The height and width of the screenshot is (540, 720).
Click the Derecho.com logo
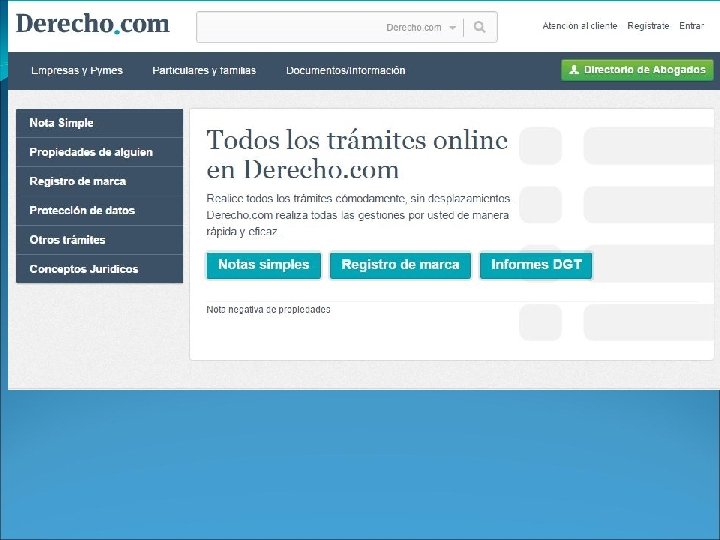tap(93, 23)
